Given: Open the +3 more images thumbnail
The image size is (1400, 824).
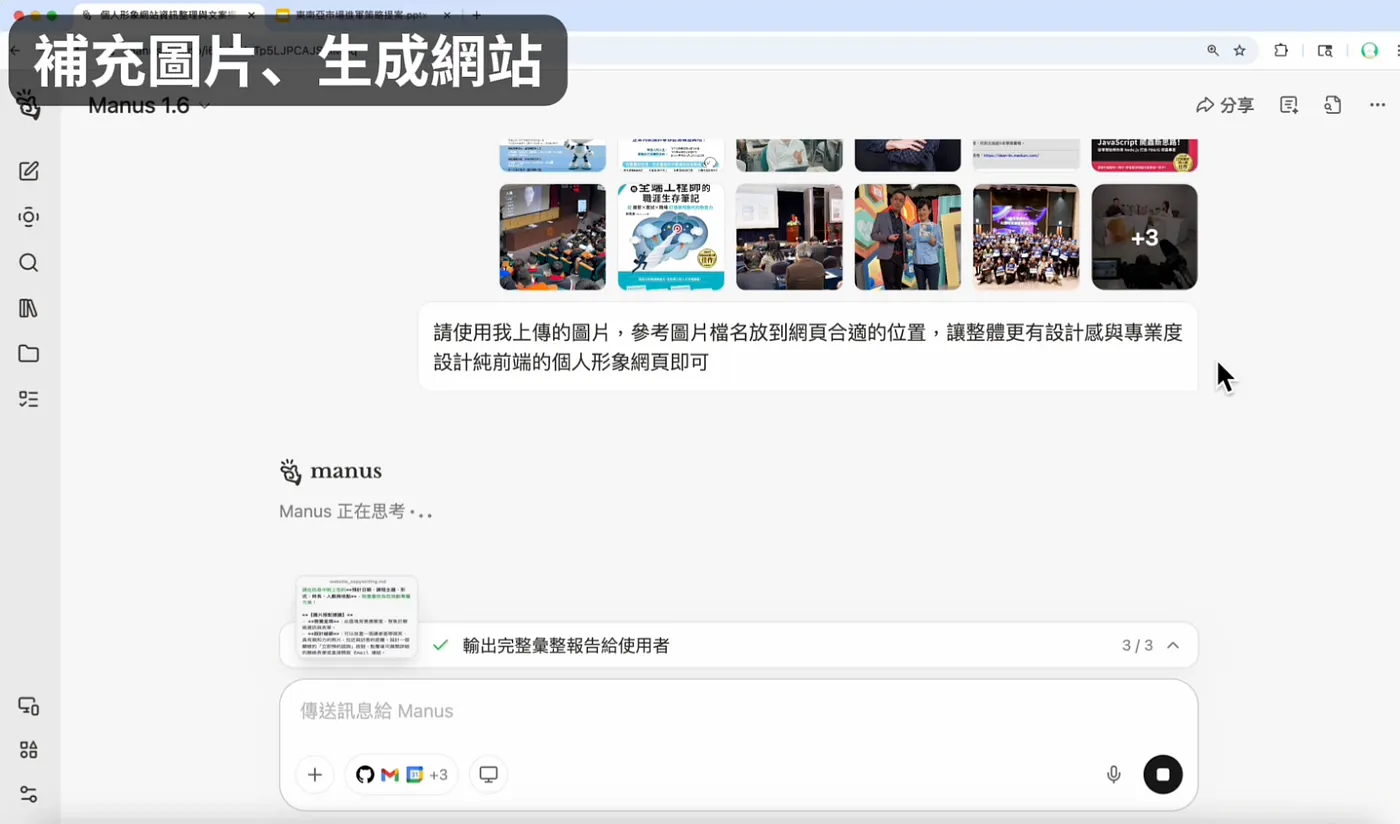Looking at the screenshot, I should pos(1144,237).
